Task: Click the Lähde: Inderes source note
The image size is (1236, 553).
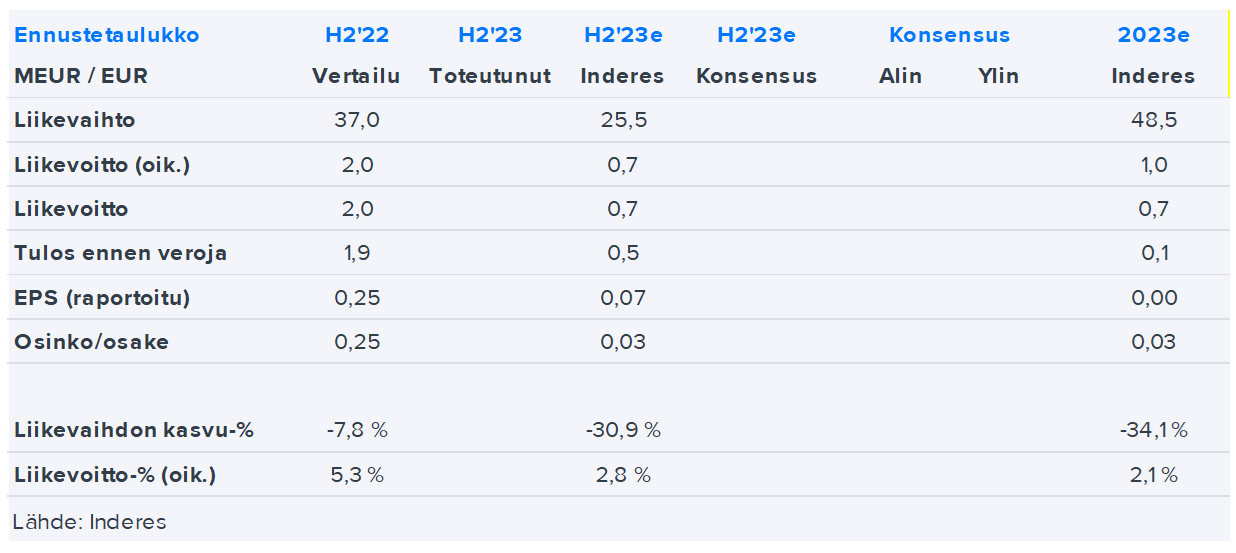Action: [90, 521]
